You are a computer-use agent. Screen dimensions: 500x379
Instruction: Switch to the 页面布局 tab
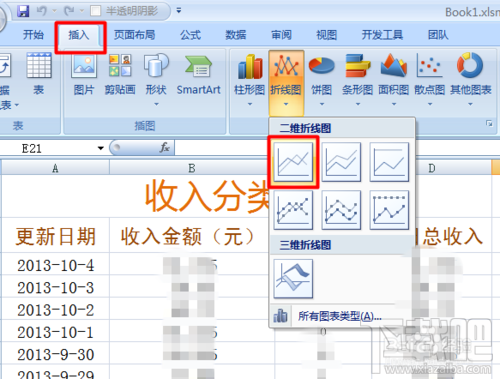point(134,35)
